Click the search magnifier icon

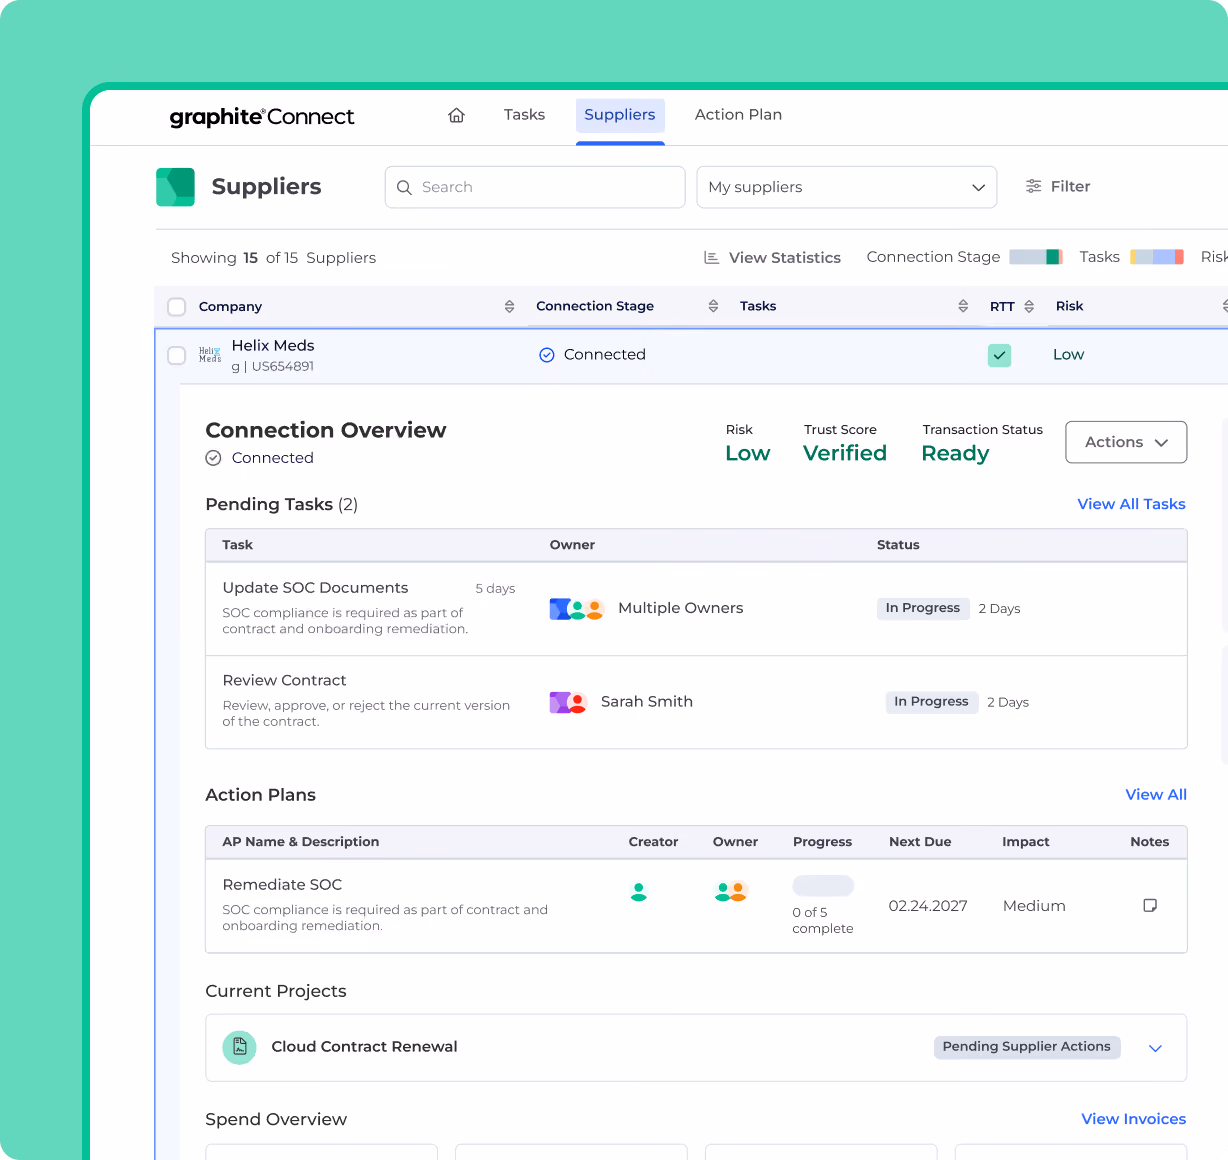(404, 187)
